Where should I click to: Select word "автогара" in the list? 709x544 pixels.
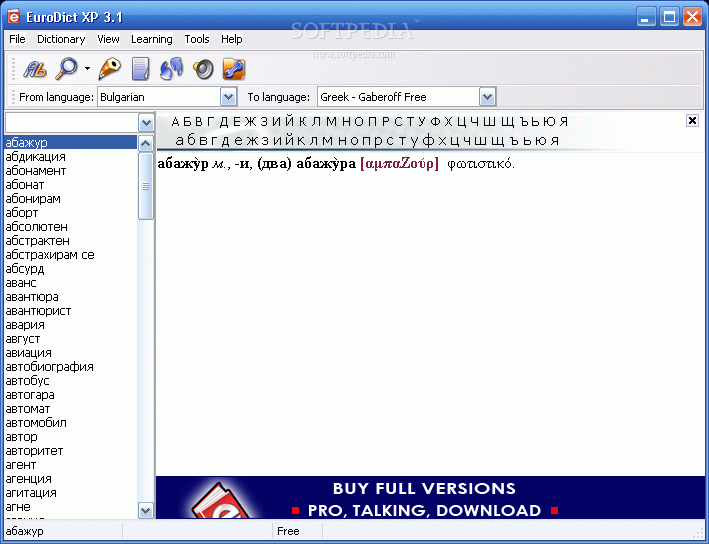coord(71,395)
